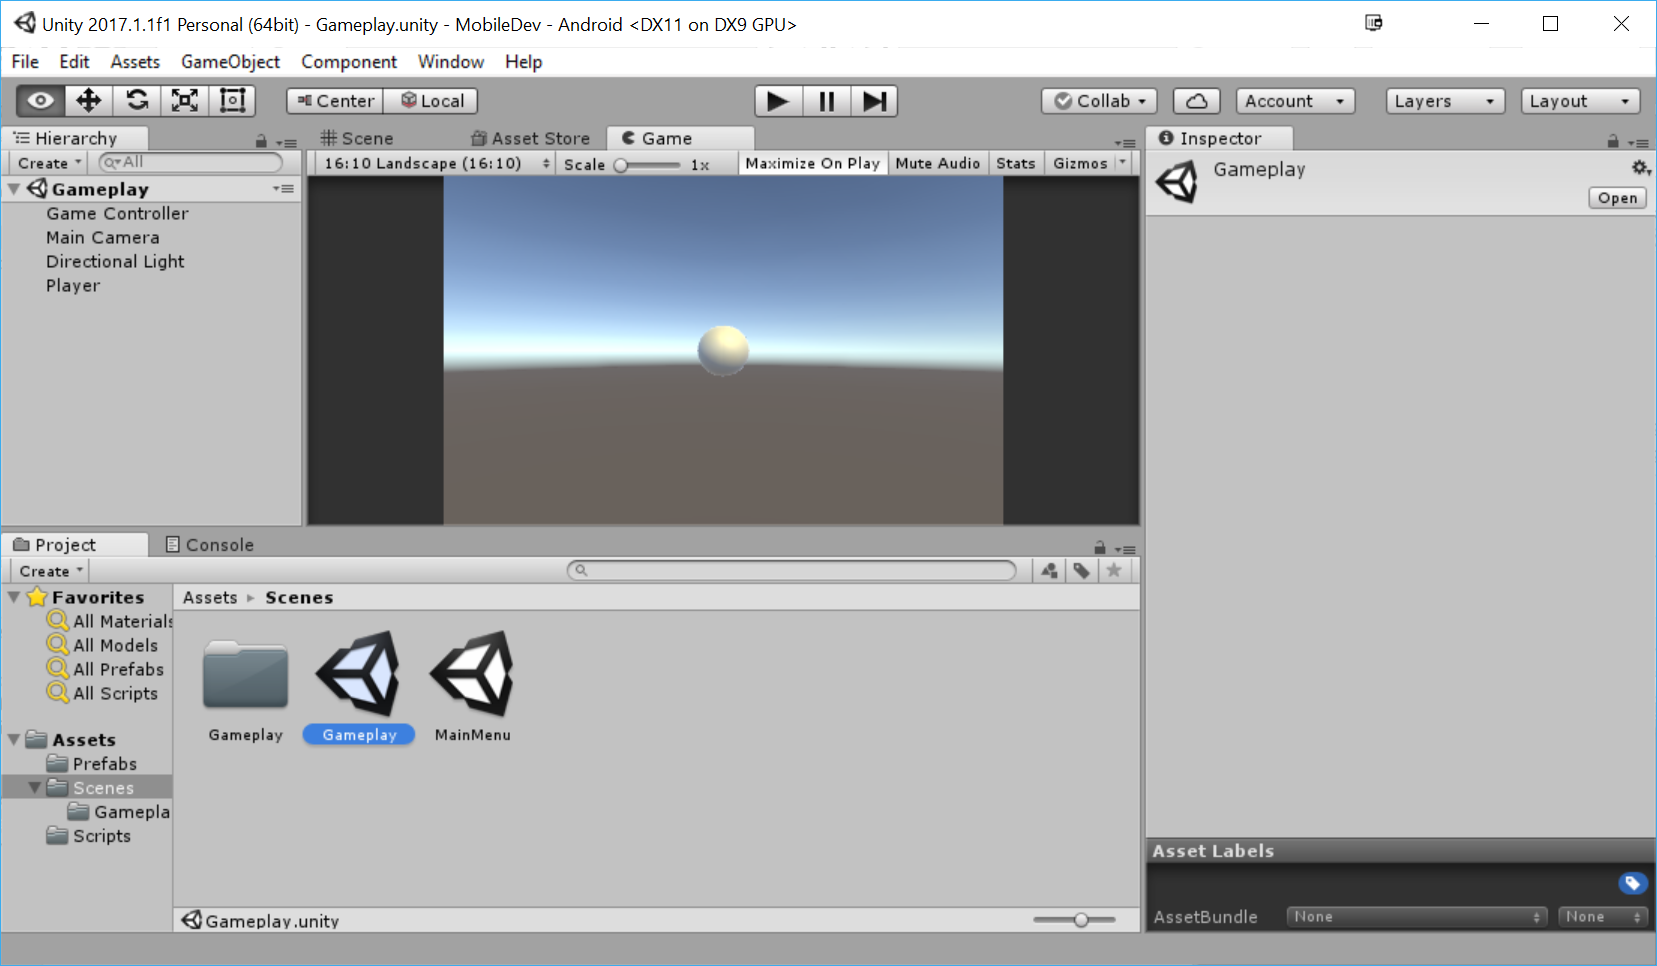This screenshot has width=1657, height=966.
Task: Click the Open button in Inspector
Action: [1617, 198]
